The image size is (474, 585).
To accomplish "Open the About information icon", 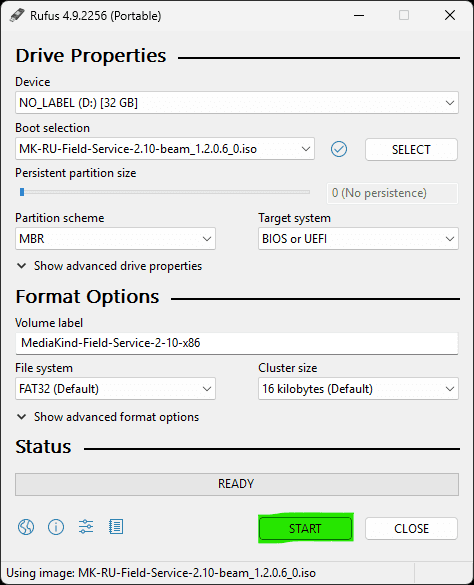I will click(56, 527).
